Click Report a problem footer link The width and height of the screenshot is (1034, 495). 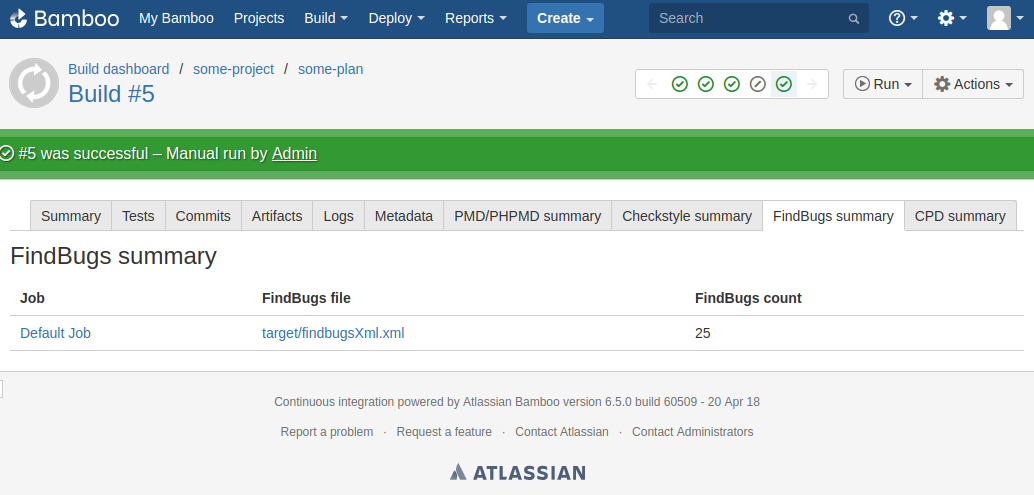click(326, 432)
